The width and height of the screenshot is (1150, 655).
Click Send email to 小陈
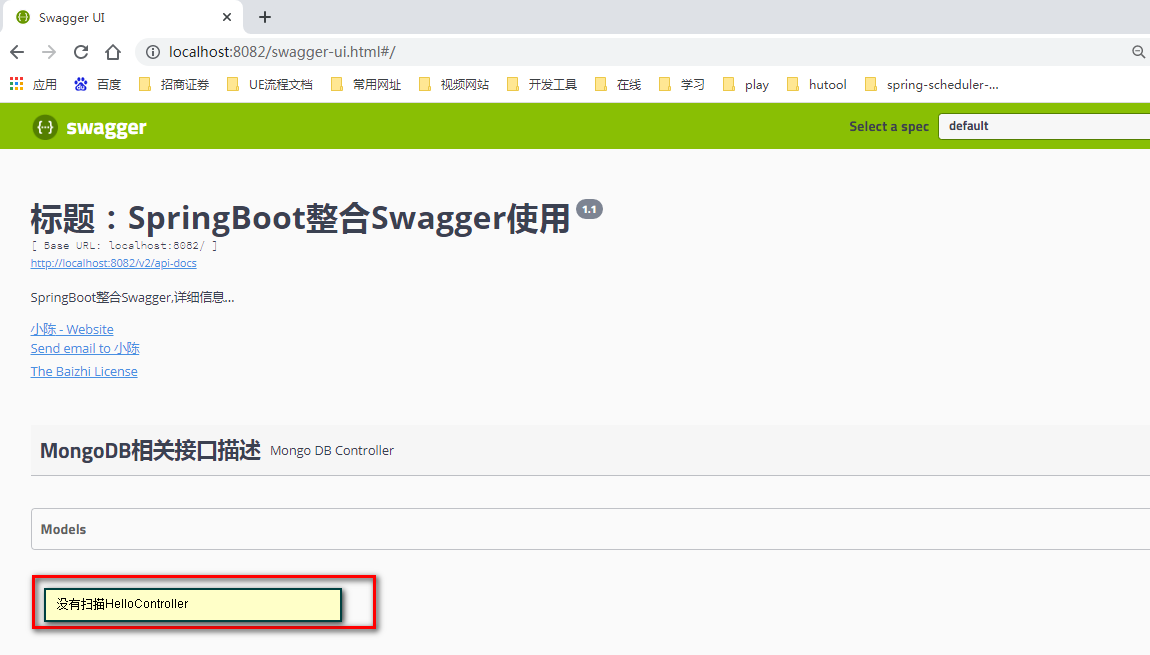(x=85, y=348)
